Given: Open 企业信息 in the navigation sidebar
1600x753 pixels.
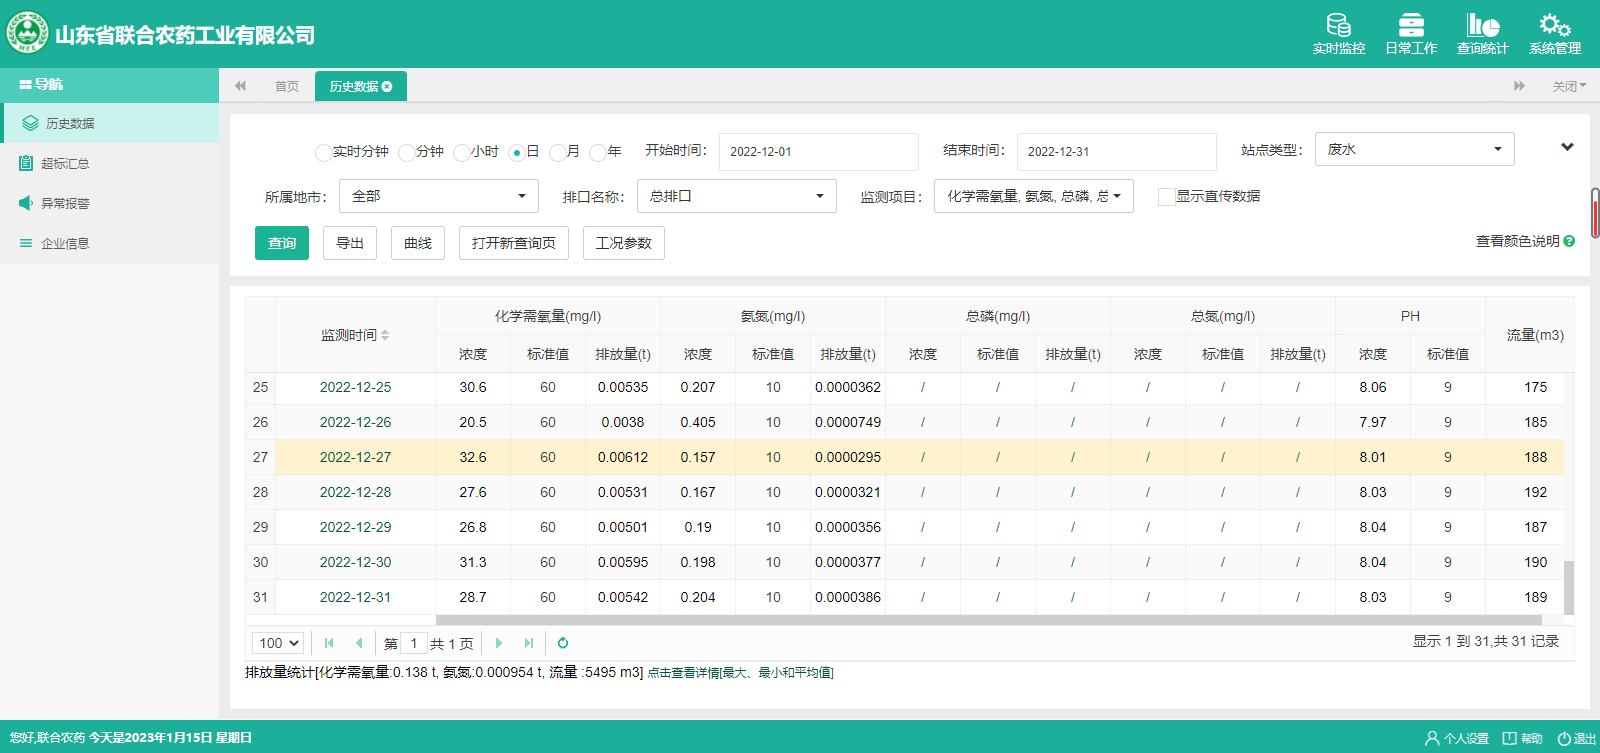Looking at the screenshot, I should [110, 243].
